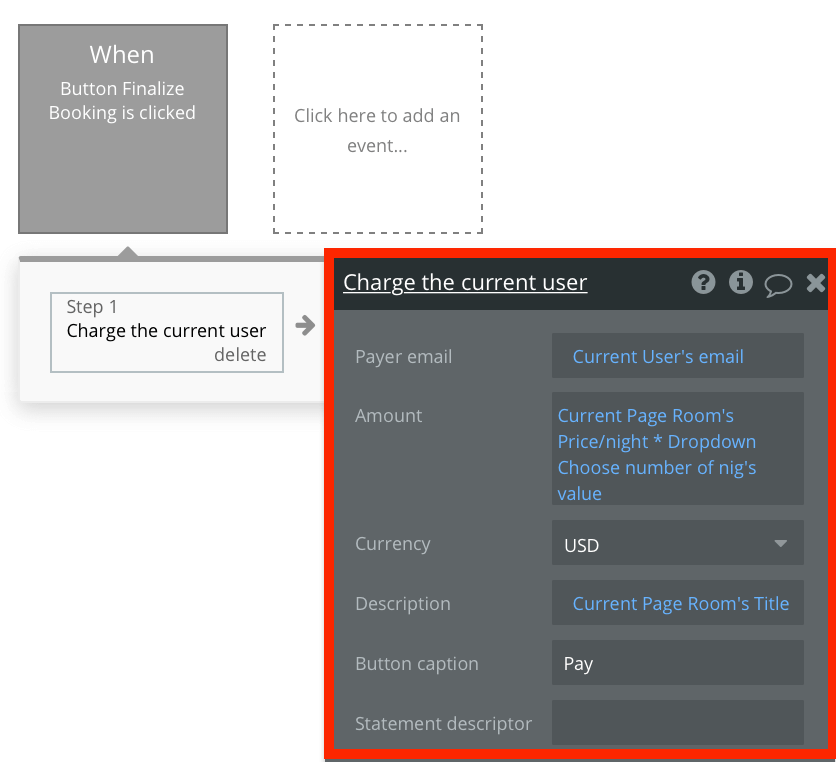The image size is (836, 762).
Task: Click the empty Statement descriptor field
Action: click(677, 723)
